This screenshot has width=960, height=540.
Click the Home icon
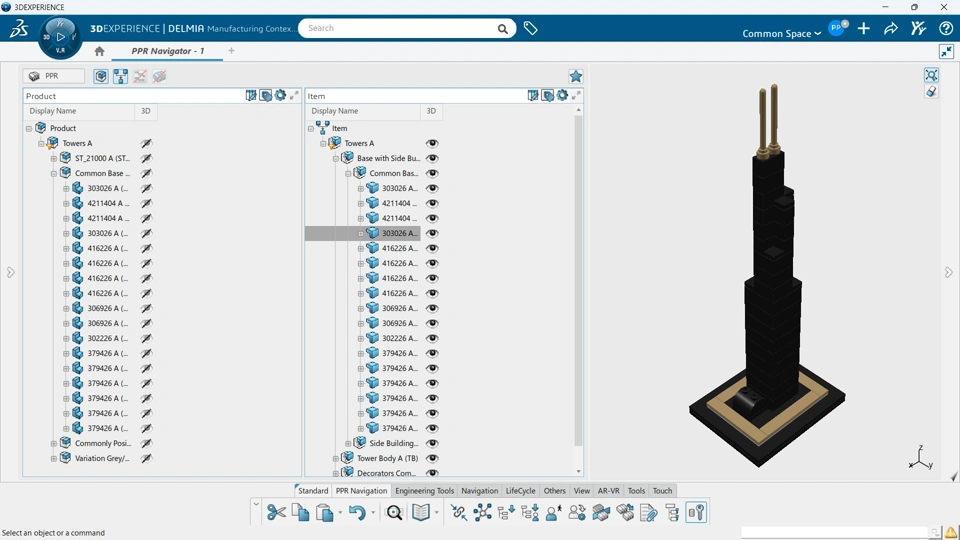[99, 51]
